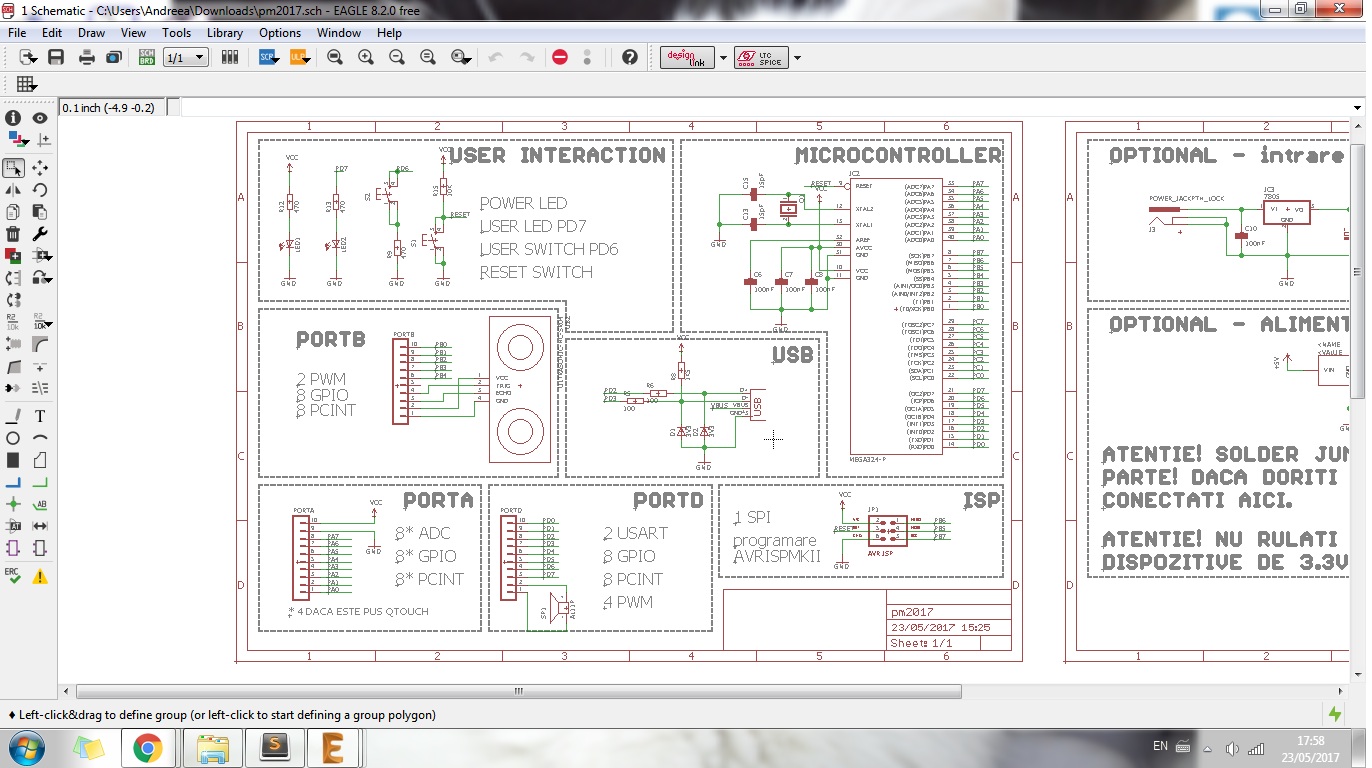Zoom out with the minus magnifier
Image resolution: width=1372 pixels, height=768 pixels.
(x=397, y=57)
